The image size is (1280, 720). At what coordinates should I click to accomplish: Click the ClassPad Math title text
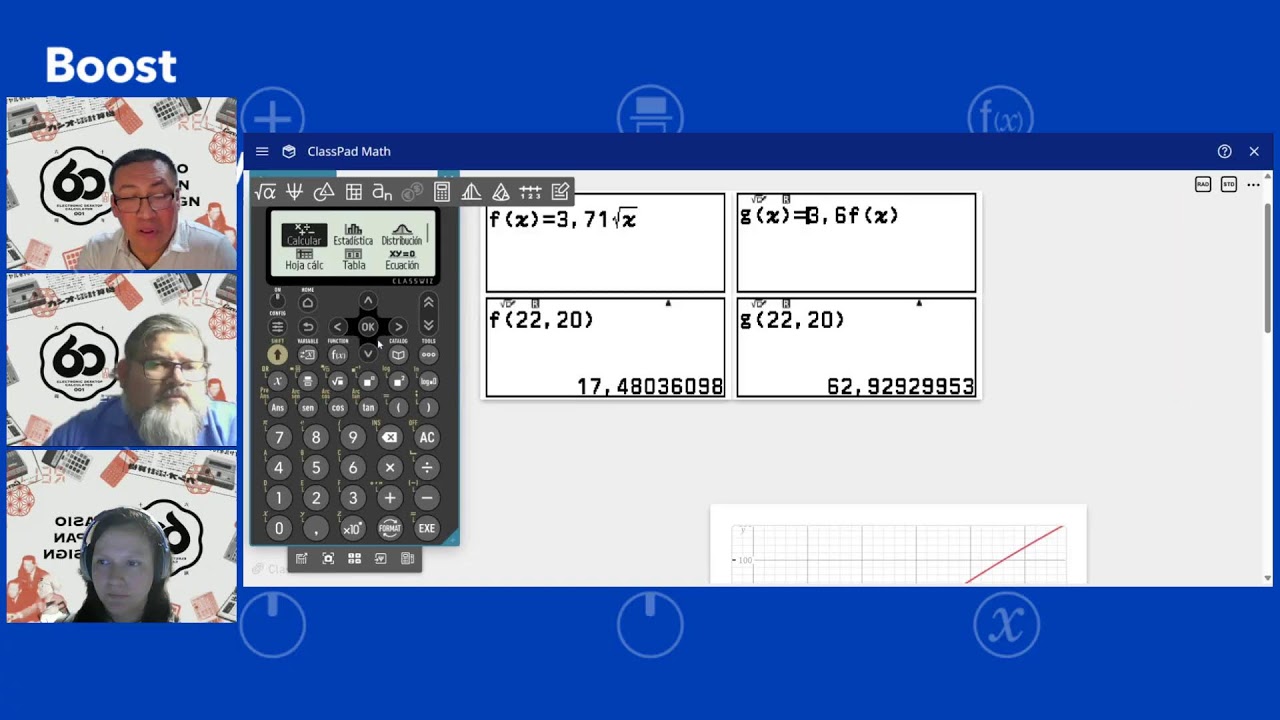click(x=349, y=151)
